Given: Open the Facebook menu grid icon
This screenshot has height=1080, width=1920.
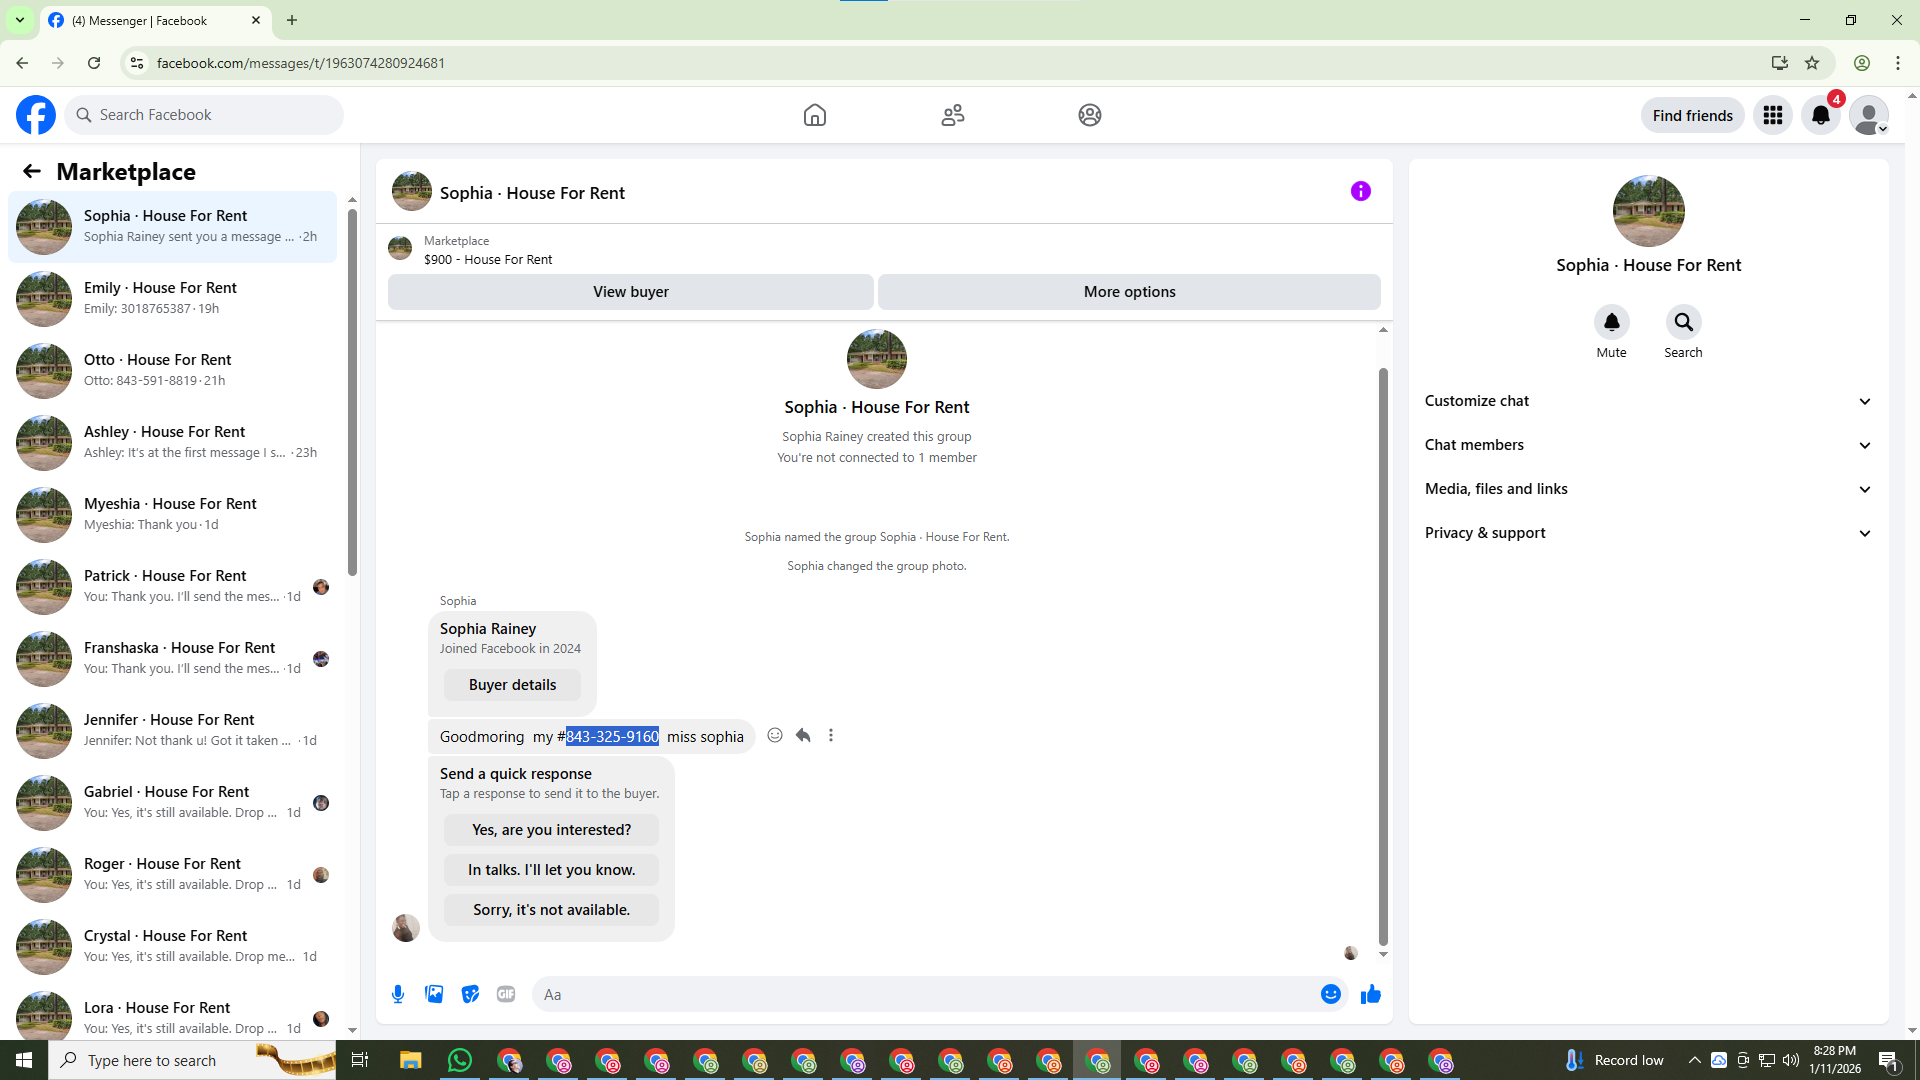Looking at the screenshot, I should point(1773,115).
